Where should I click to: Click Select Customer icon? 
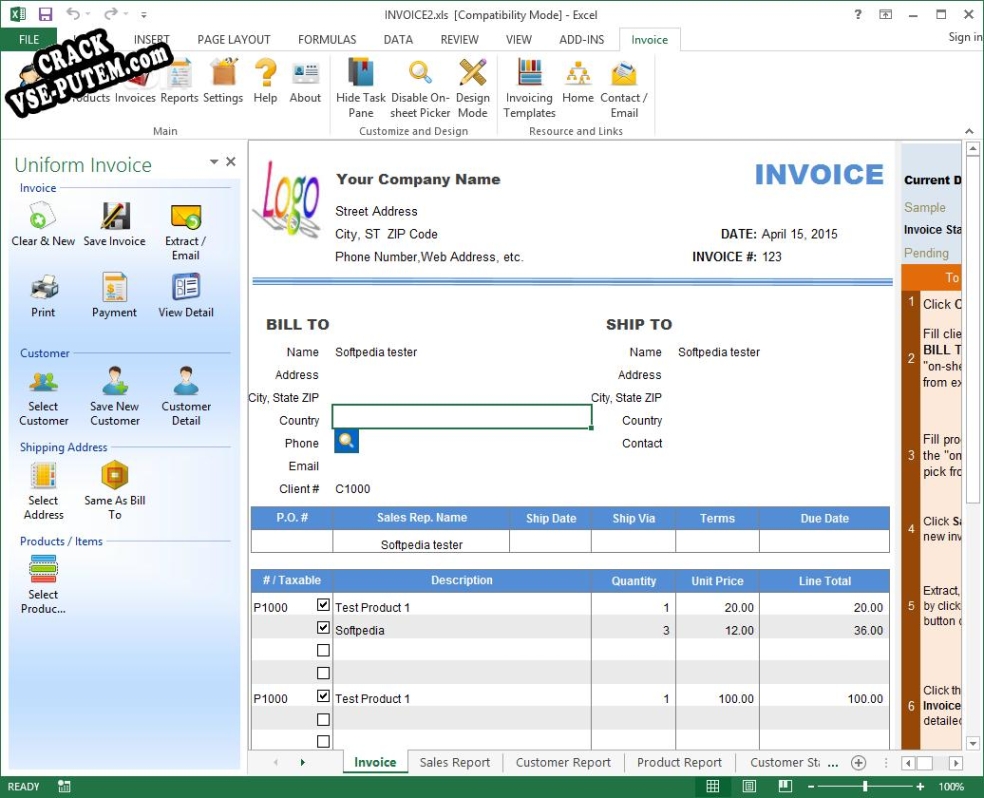[x=43, y=381]
